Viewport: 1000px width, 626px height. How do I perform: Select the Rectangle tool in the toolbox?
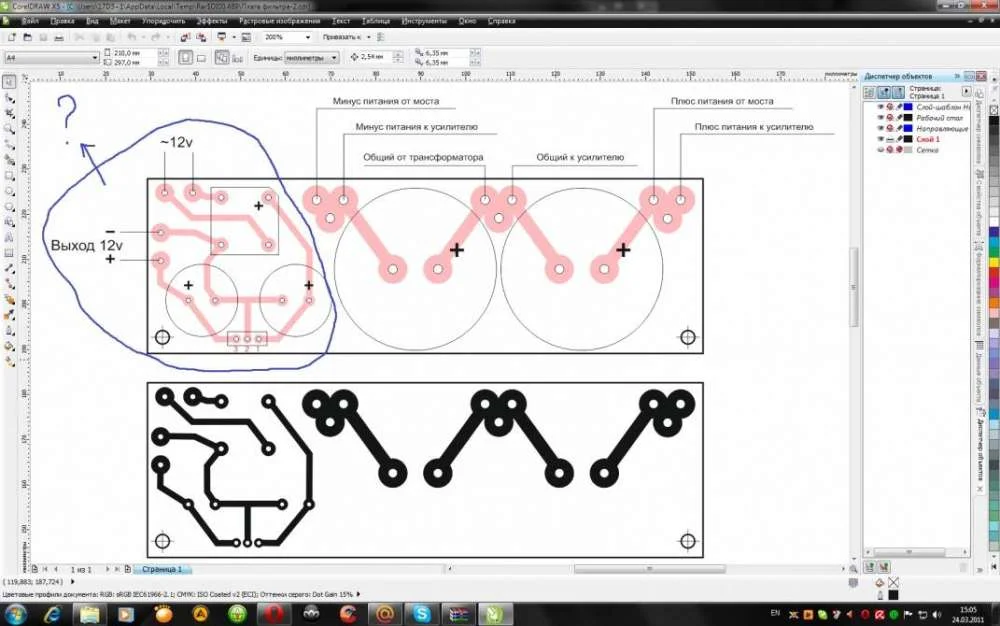(x=9, y=176)
